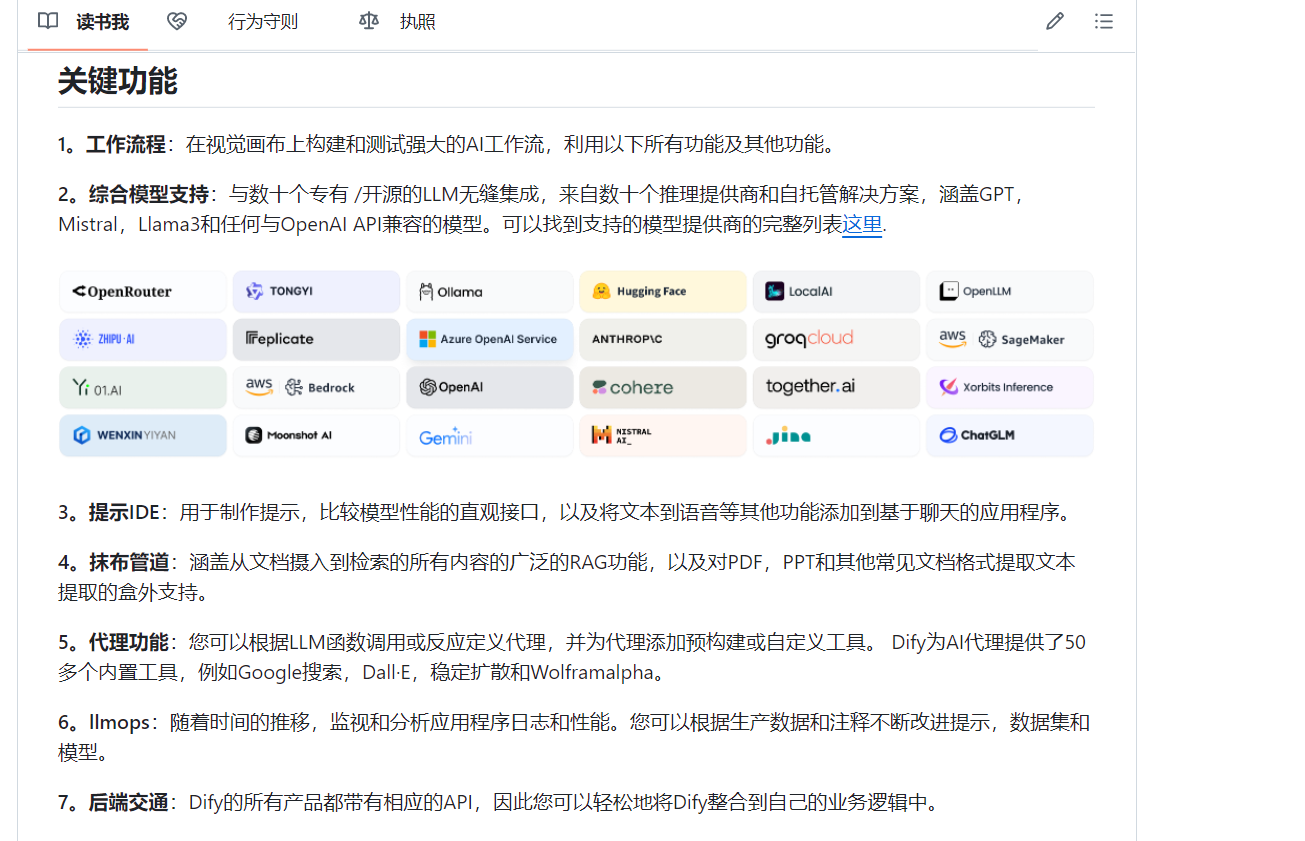Click the OpenRouter logo card
Screen dimensions: 1305x841
143,291
